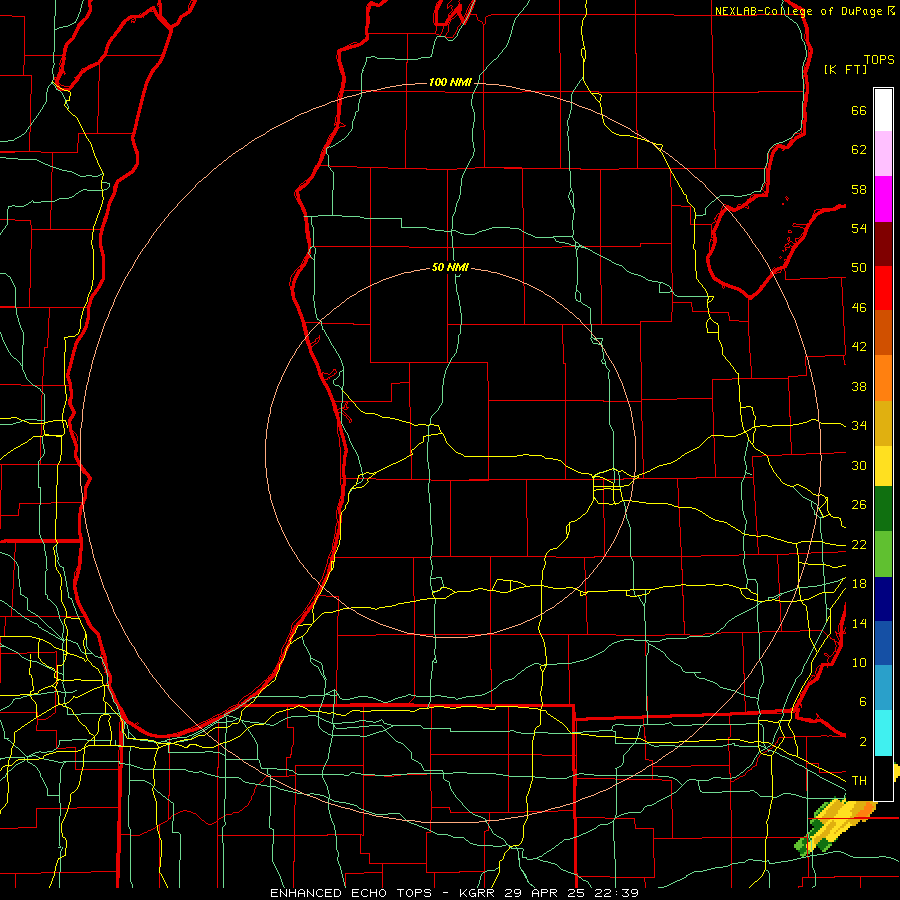The image size is (900, 900).
Task: Pick the dark maroon legend swatch
Action: point(883,244)
